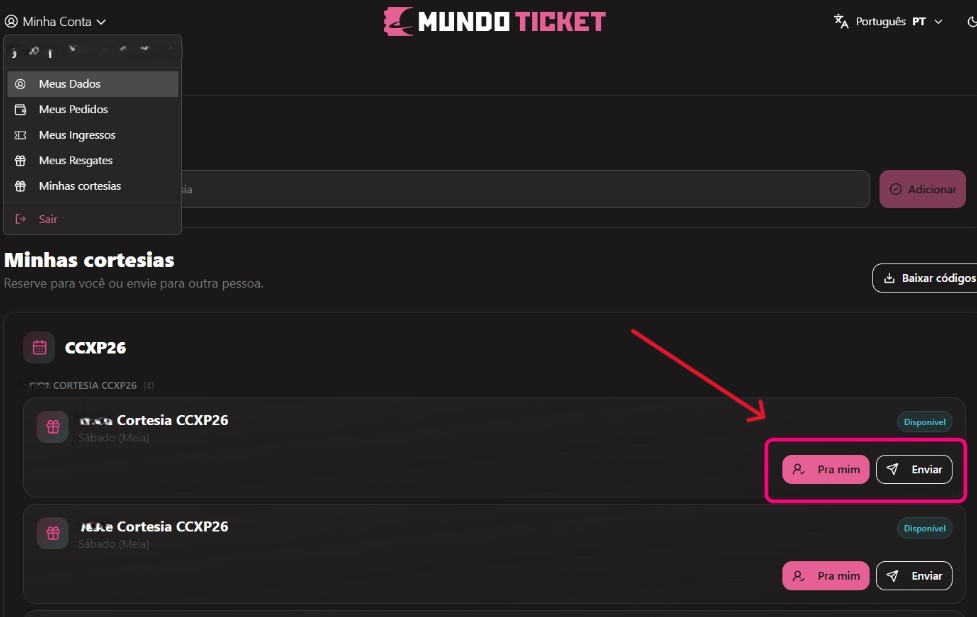Click Pra mim on the second courtesy
The image size is (977, 617).
pyautogui.click(x=826, y=576)
